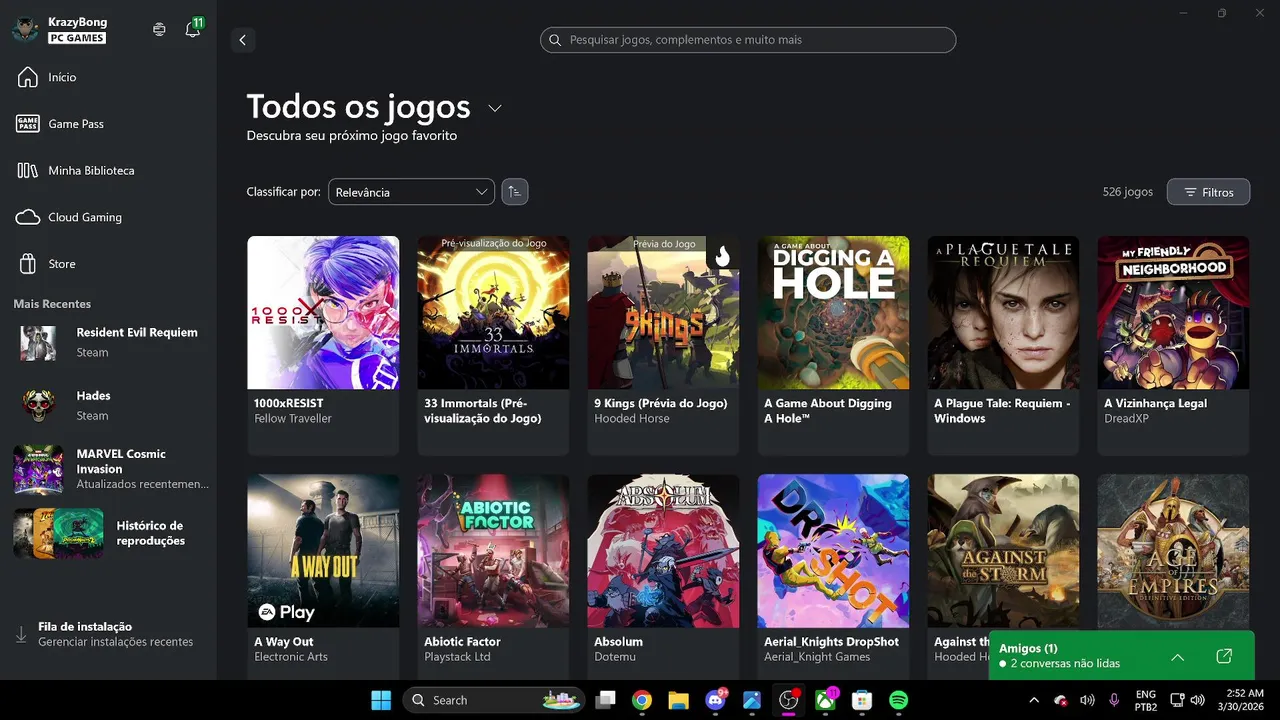
Task: Open Início home in sidebar
Action: pyautogui.click(x=108, y=77)
